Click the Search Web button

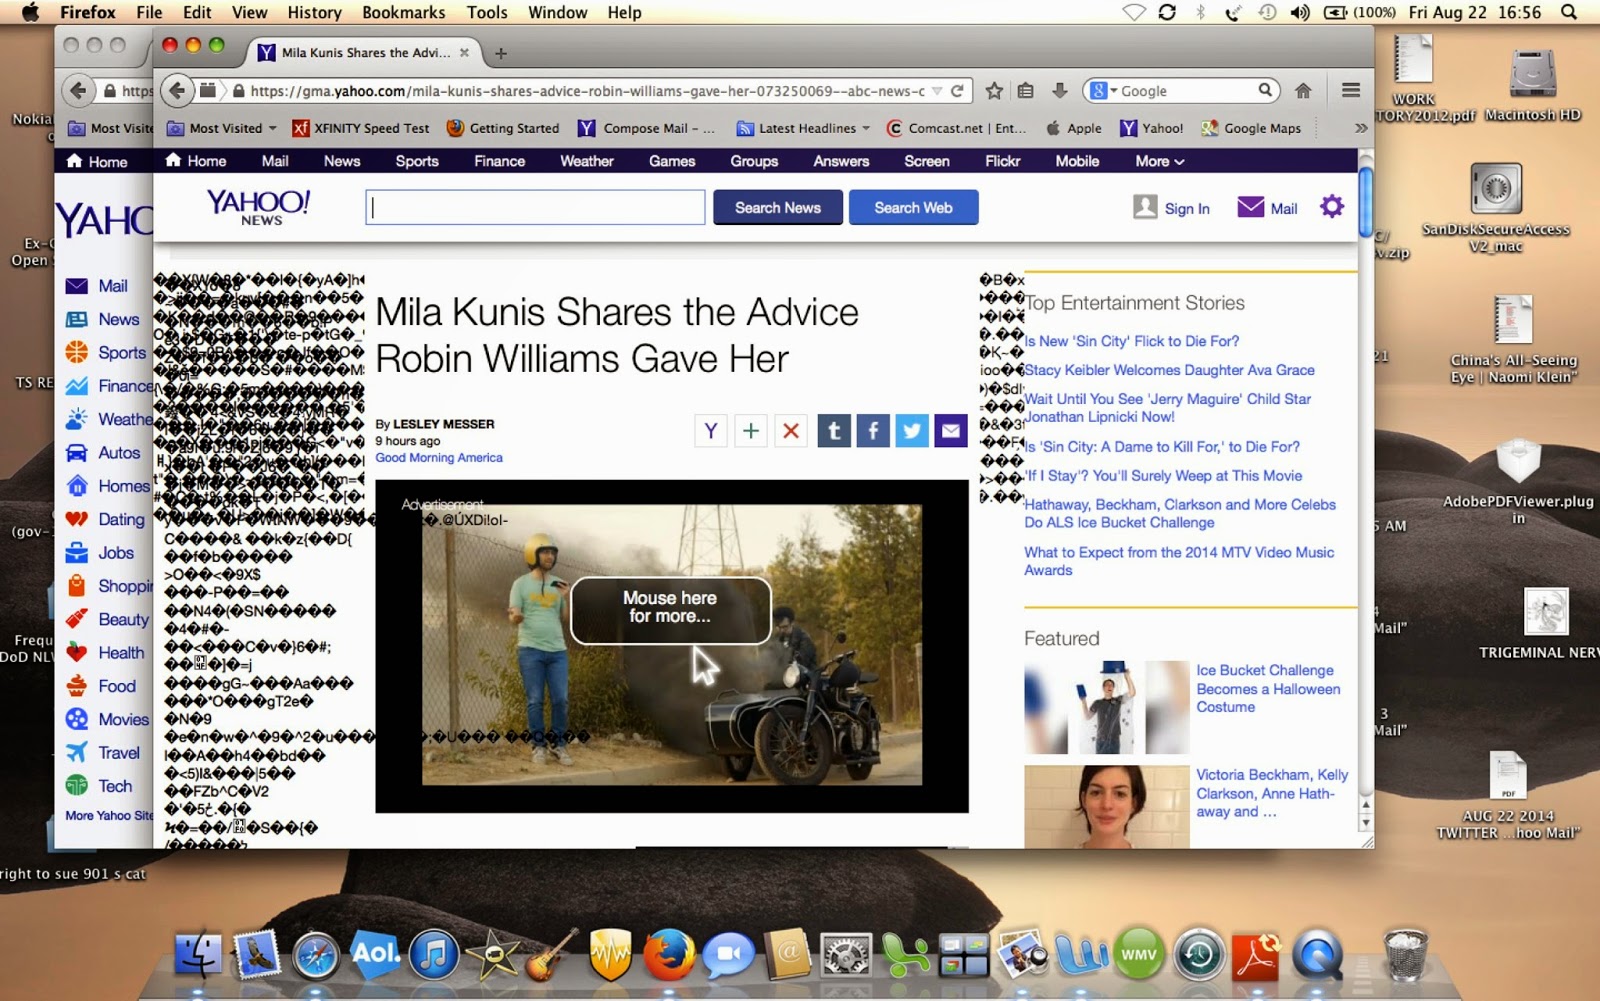914,208
